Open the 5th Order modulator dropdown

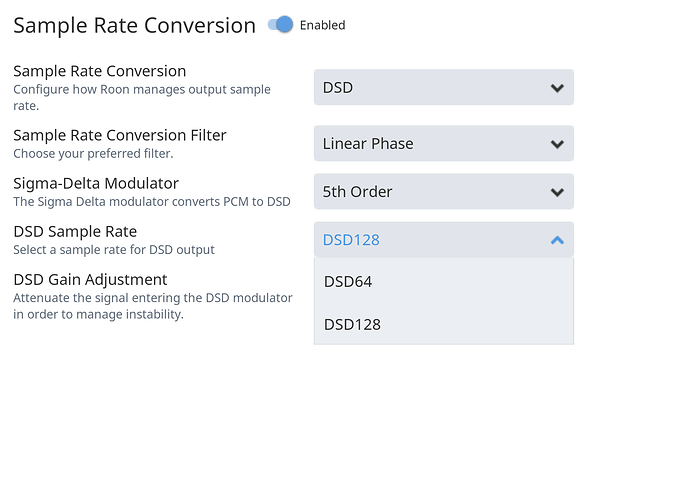click(x=444, y=191)
